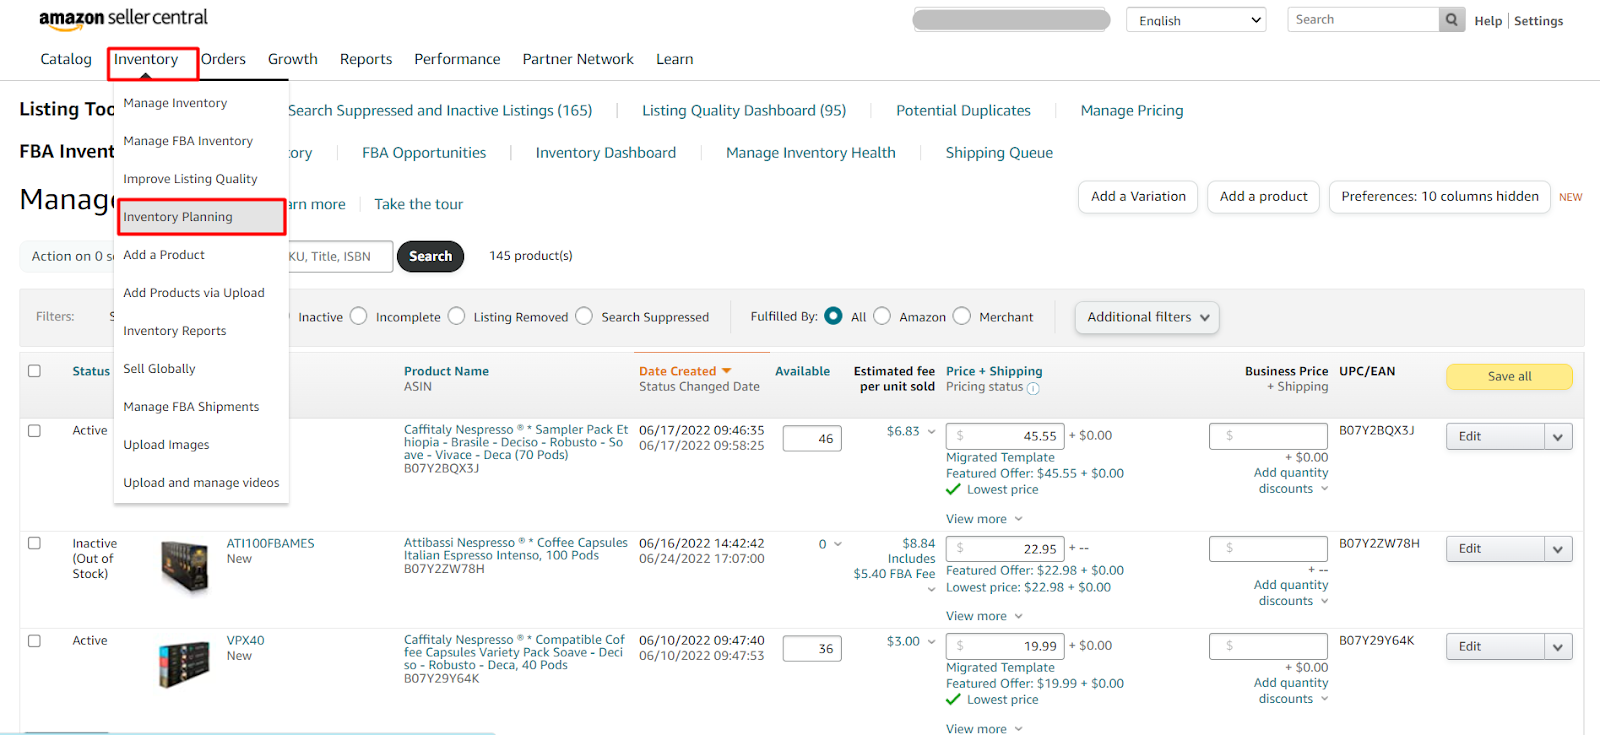Select Fulfilled By Amazon radio button
Viewport: 1600px width, 735px height.
tap(882, 316)
